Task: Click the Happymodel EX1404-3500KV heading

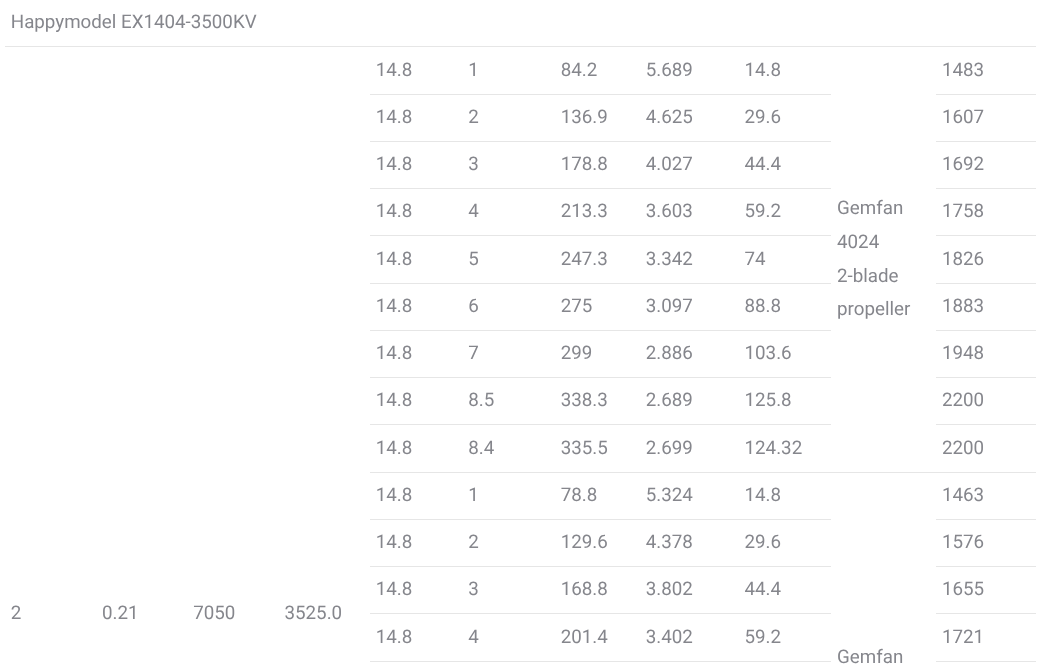Action: pos(133,22)
